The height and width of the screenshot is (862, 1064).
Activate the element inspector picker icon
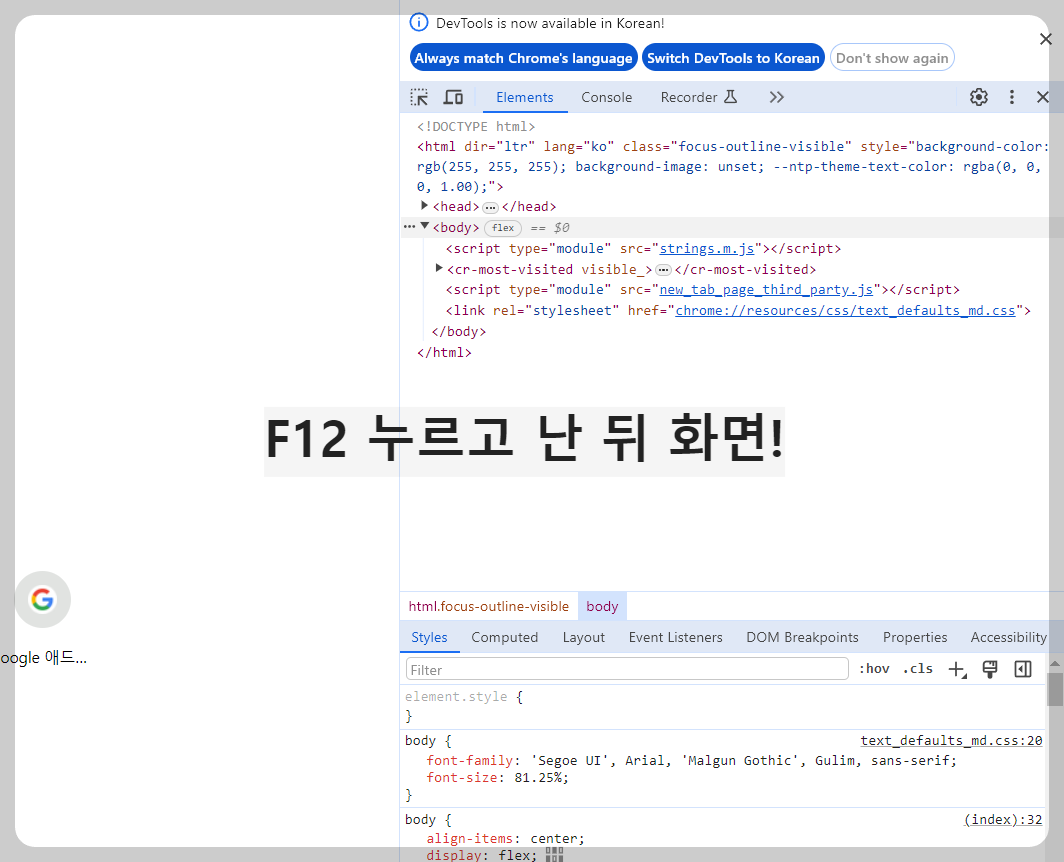pyautogui.click(x=419, y=97)
